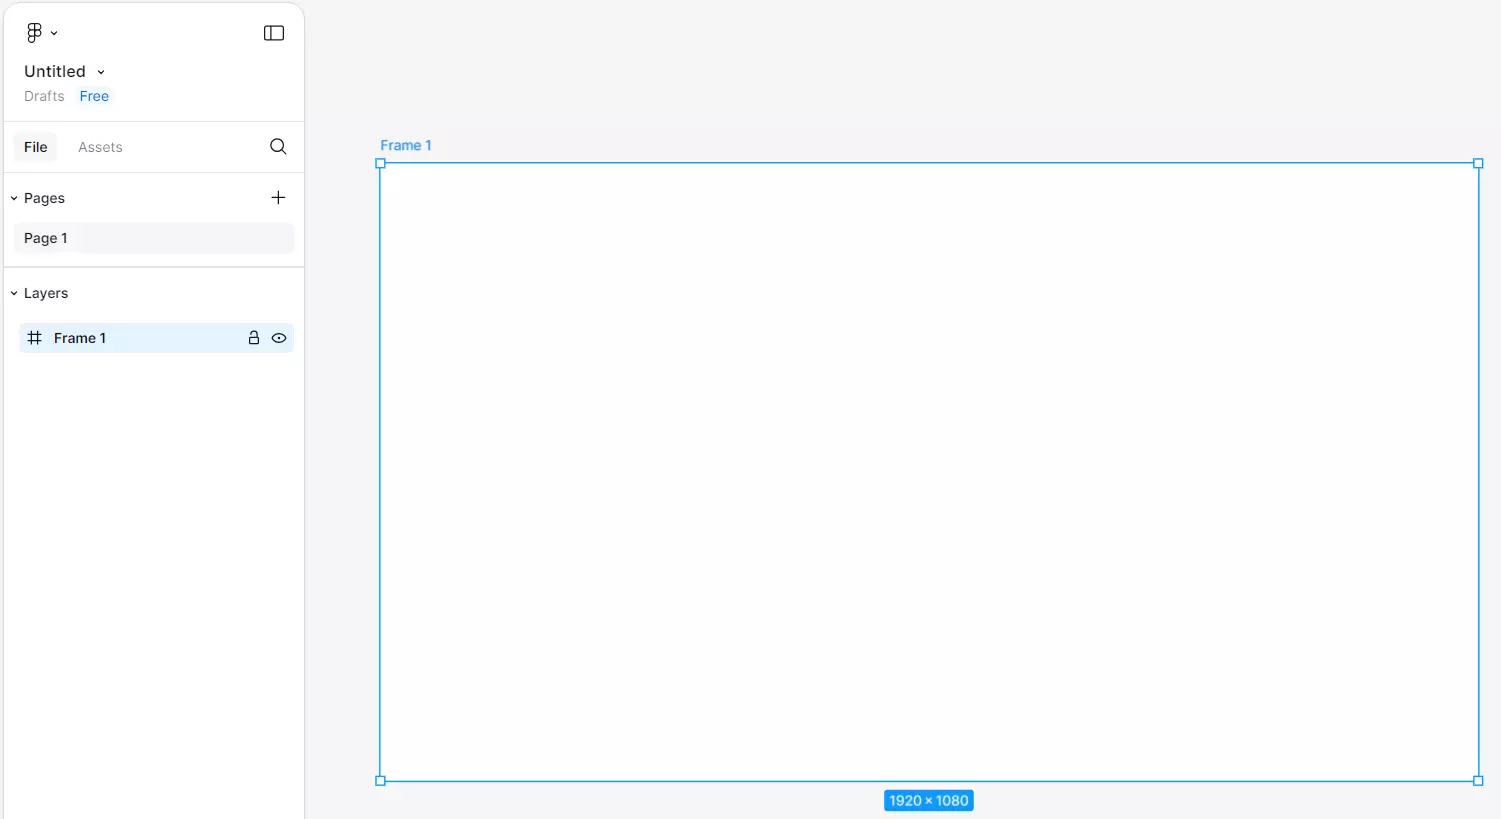Image resolution: width=1501 pixels, height=819 pixels.
Task: Click the 1920 × 1080 dimension label
Action: point(928,801)
